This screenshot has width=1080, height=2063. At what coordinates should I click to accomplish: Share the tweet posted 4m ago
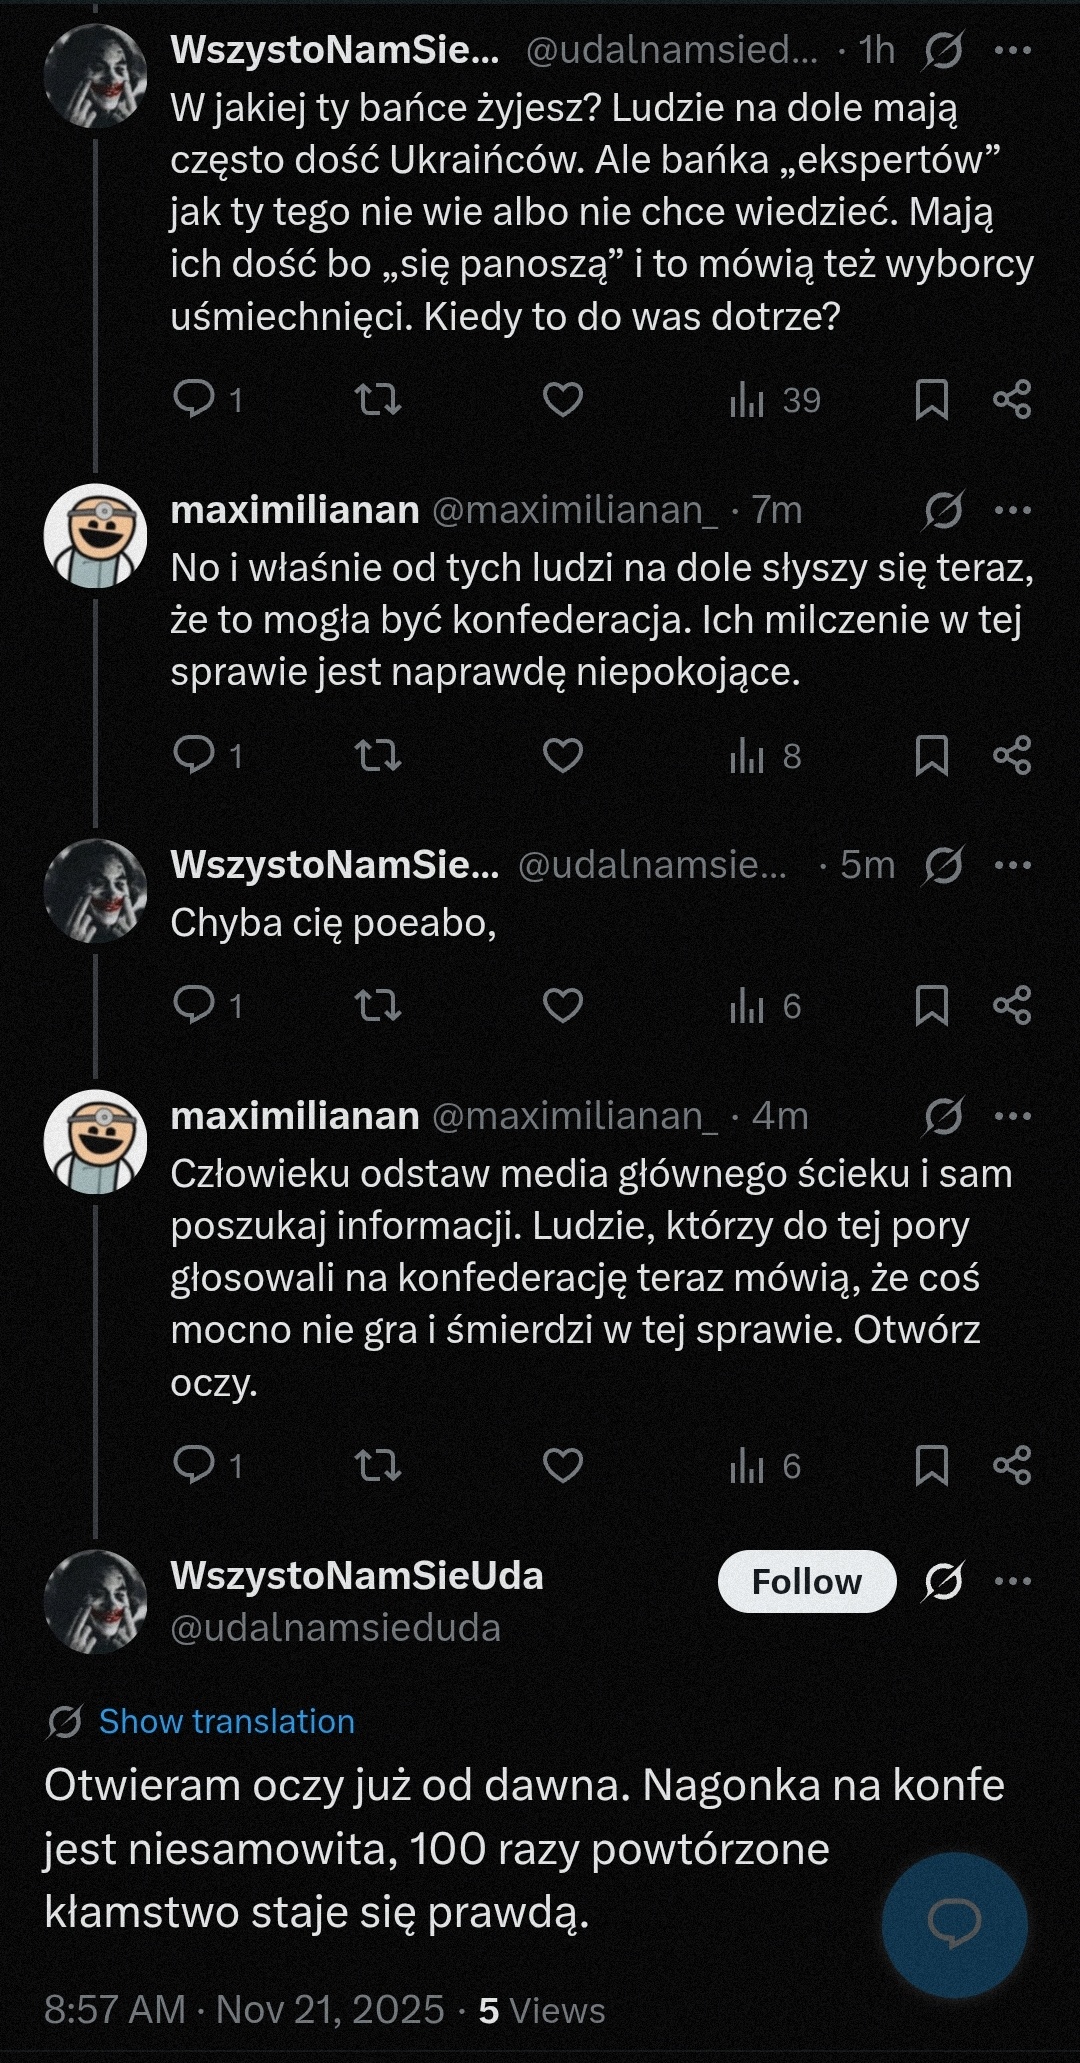coord(1012,1465)
